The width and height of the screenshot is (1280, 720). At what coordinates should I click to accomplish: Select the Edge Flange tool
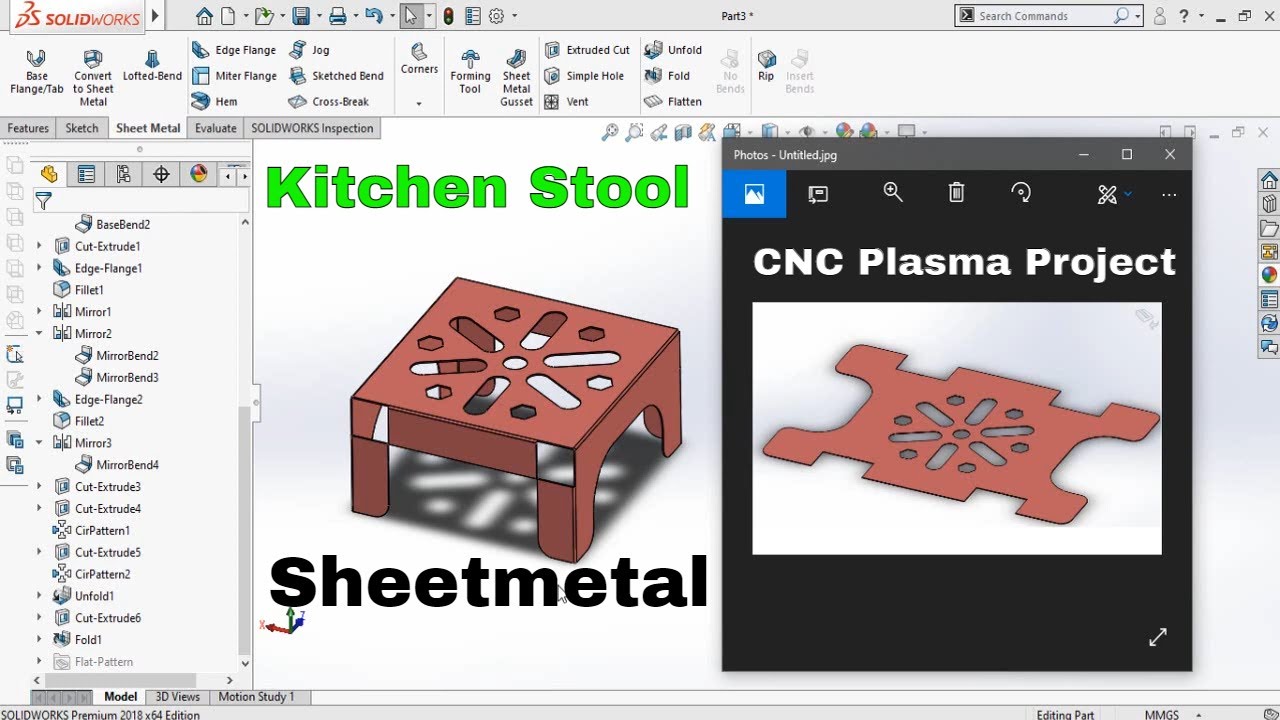234,50
